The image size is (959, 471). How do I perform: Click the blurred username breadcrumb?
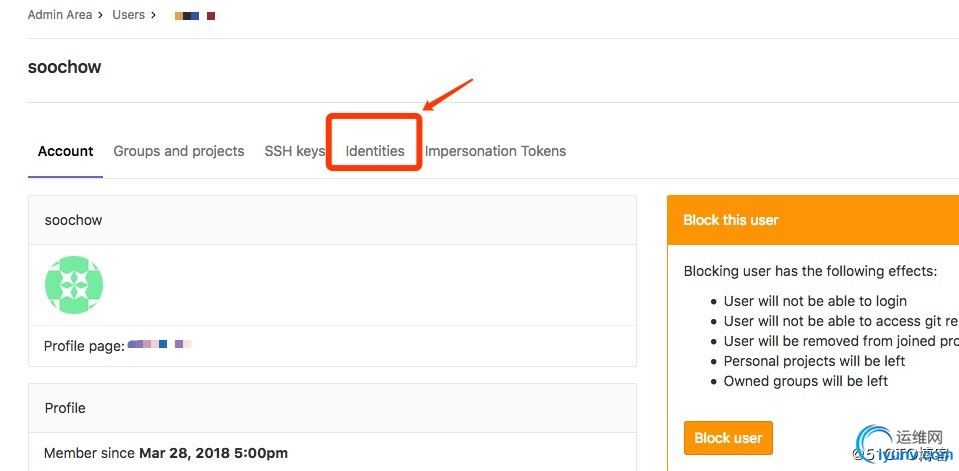pyautogui.click(x=195, y=16)
